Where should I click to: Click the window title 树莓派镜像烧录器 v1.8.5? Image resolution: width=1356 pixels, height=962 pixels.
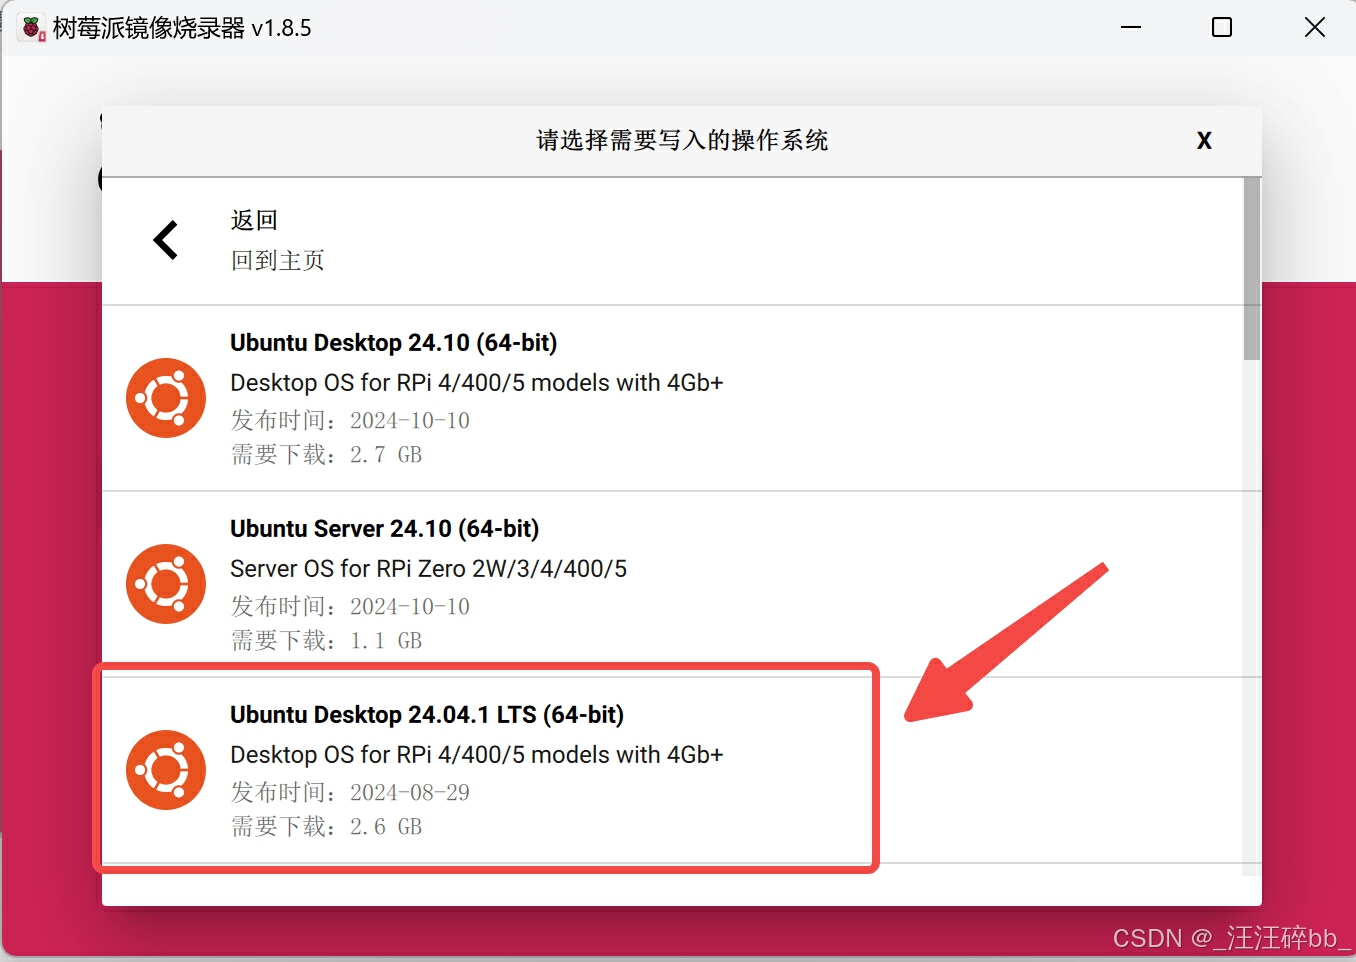(x=180, y=27)
